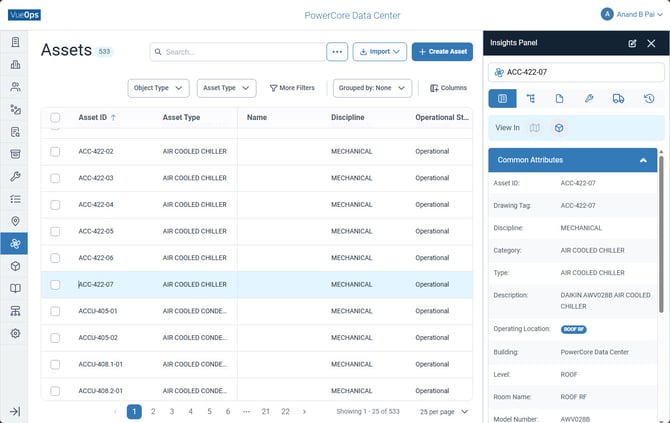Go to the next page arrow
This screenshot has width=670, height=423.
point(304,411)
